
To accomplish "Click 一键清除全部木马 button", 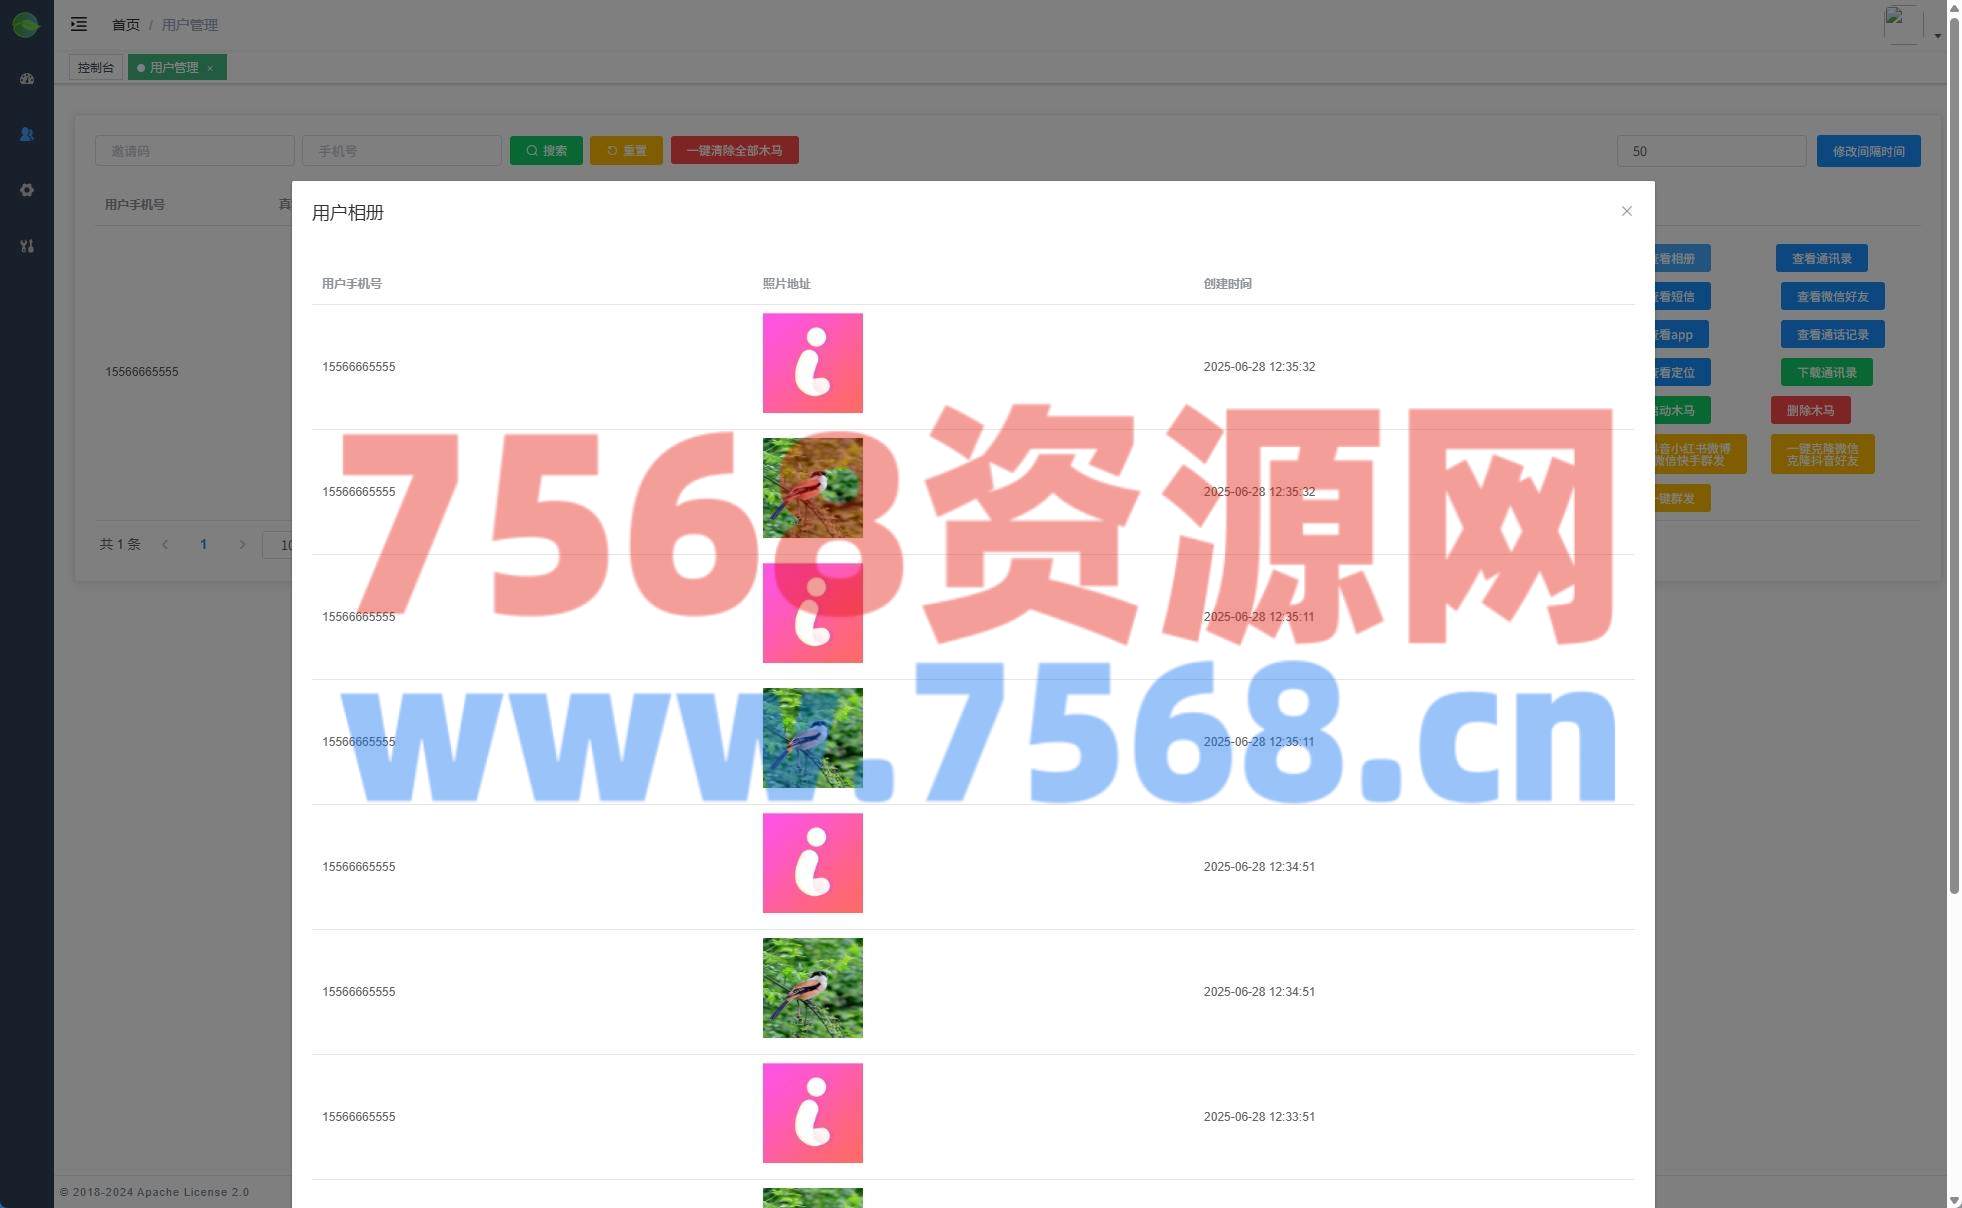I will point(734,151).
